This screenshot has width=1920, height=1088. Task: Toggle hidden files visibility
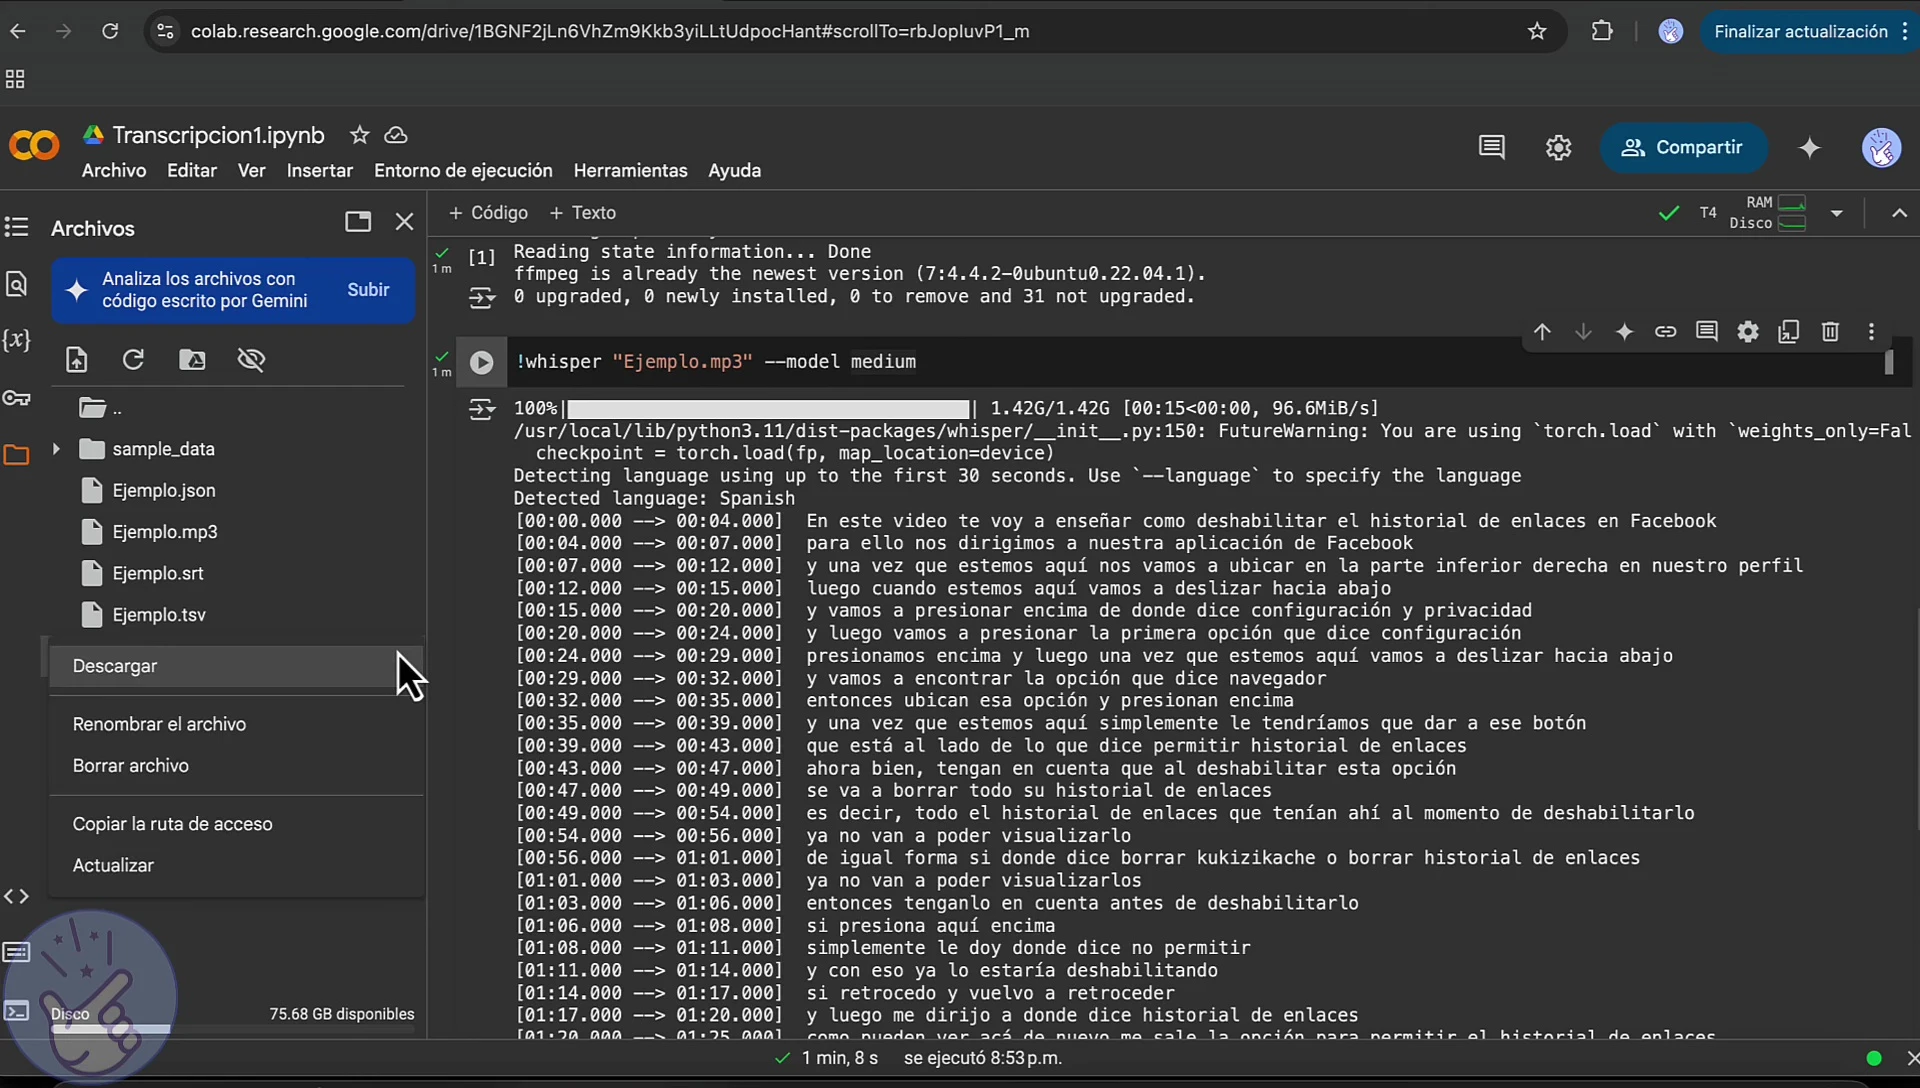coord(251,360)
